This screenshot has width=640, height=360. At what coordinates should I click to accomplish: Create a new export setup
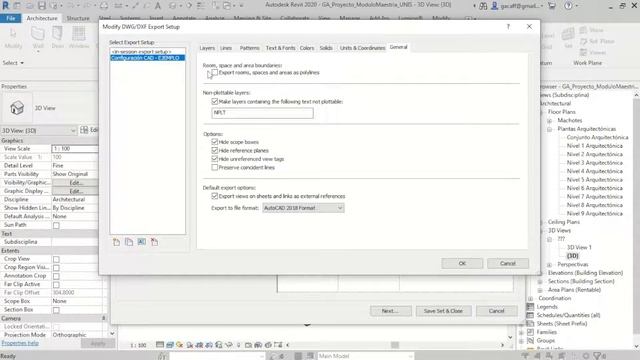[x=116, y=242]
